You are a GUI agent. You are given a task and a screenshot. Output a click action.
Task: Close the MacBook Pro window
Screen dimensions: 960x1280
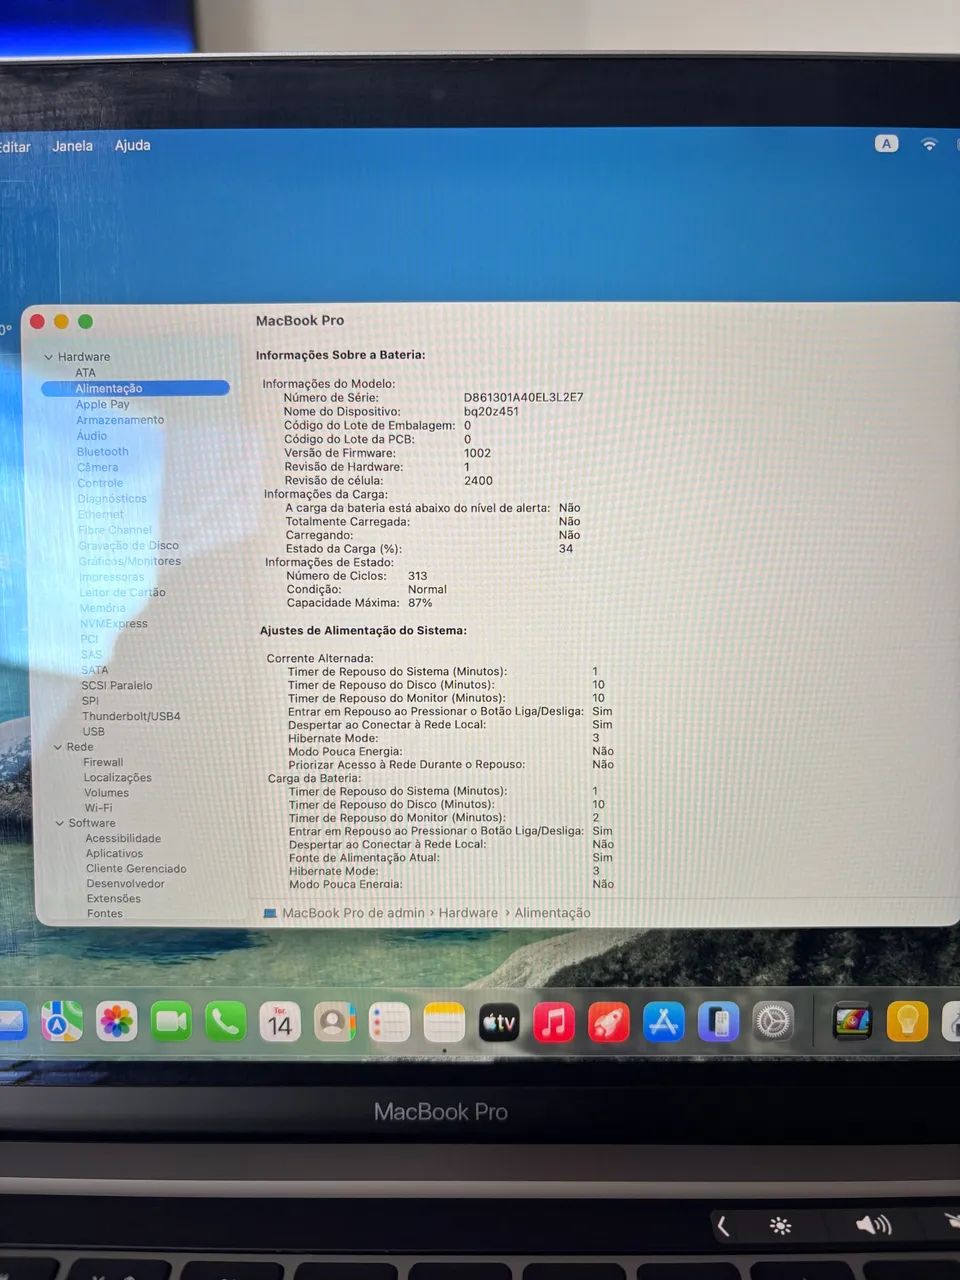pyautogui.click(x=38, y=321)
